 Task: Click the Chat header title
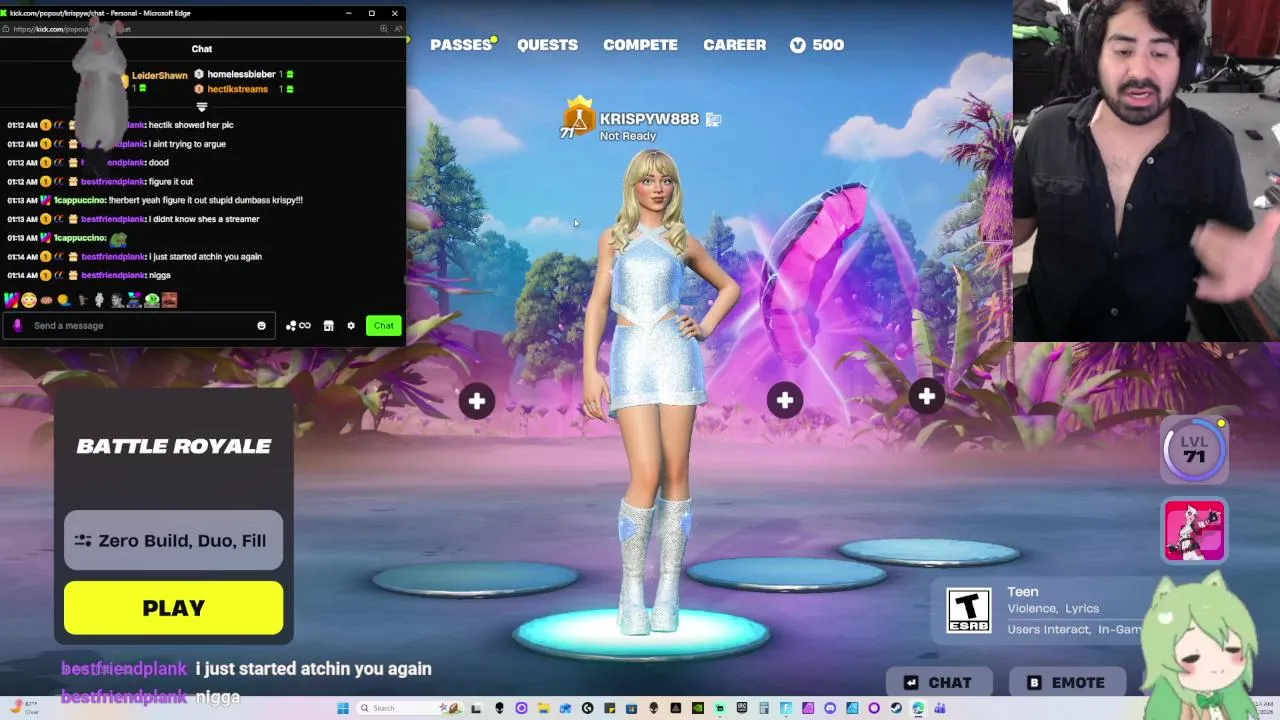pos(202,48)
